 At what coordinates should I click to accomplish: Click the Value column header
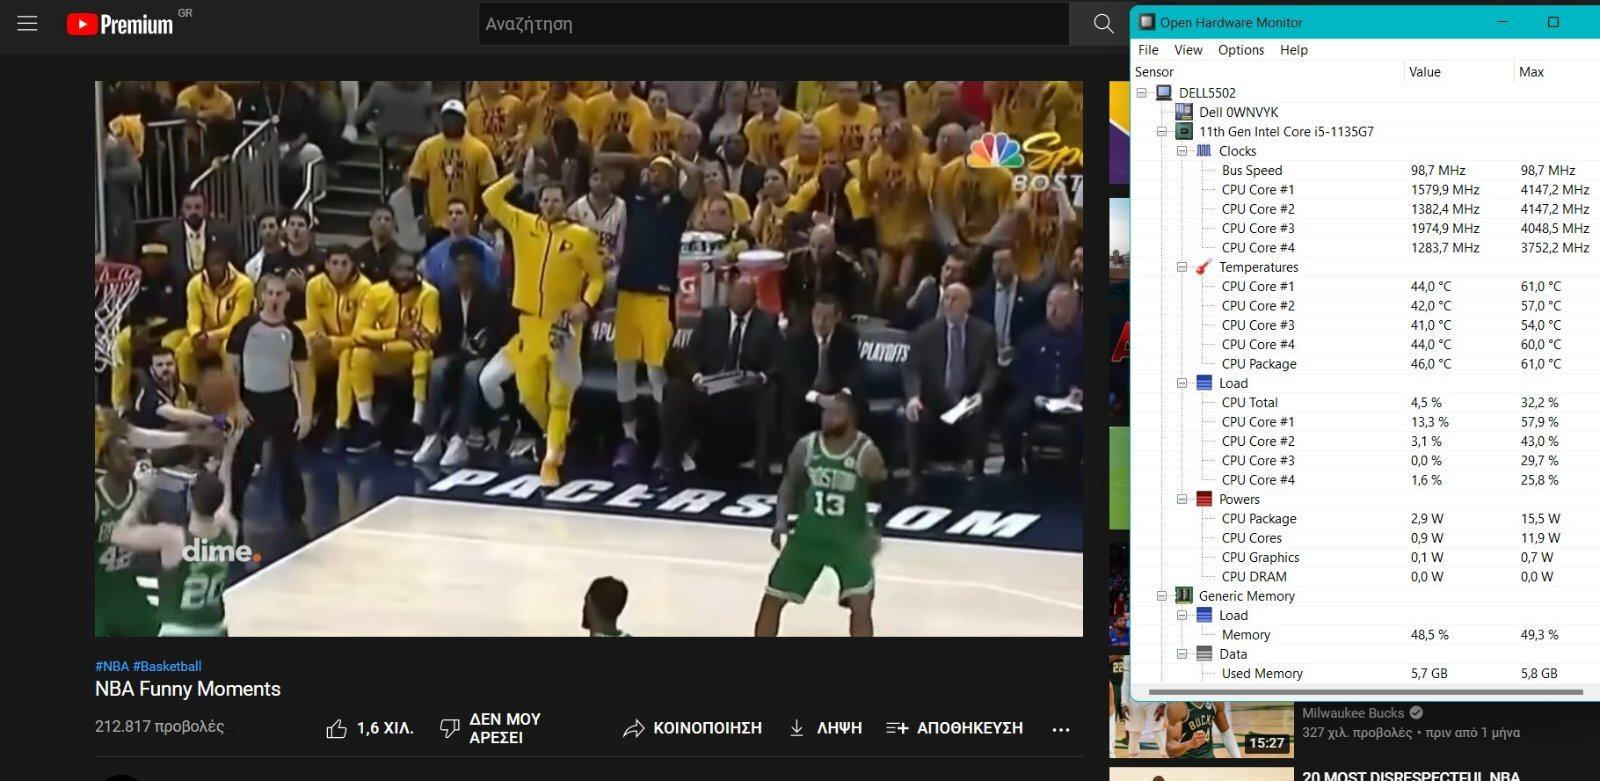coord(1459,72)
